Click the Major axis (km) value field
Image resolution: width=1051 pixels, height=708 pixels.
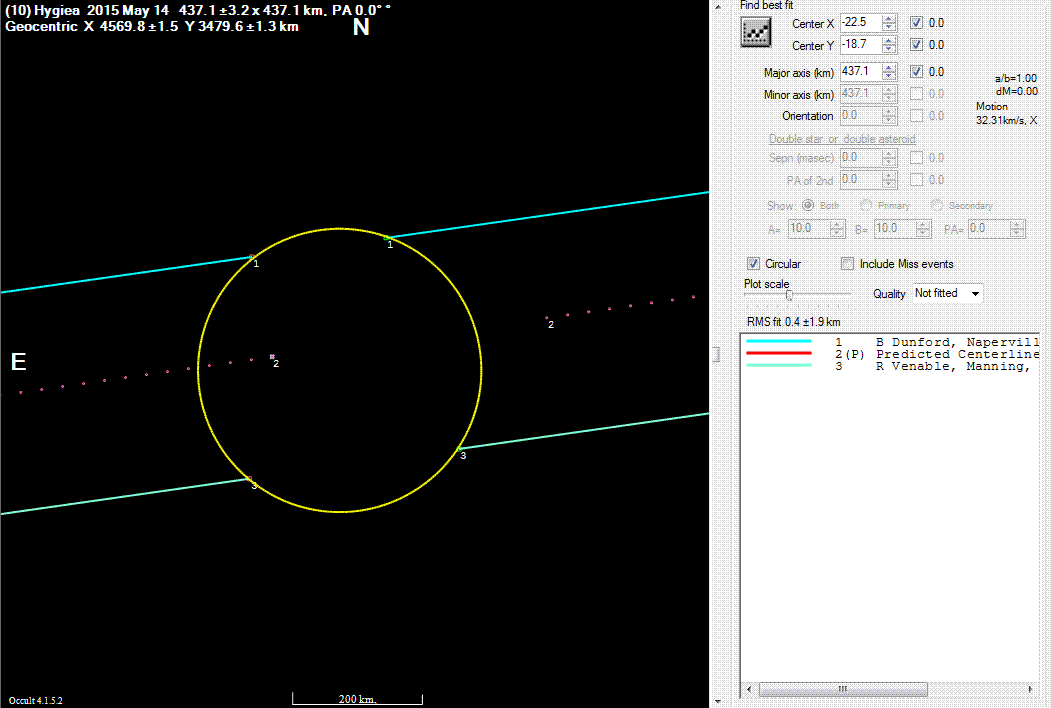pyautogui.click(x=861, y=71)
